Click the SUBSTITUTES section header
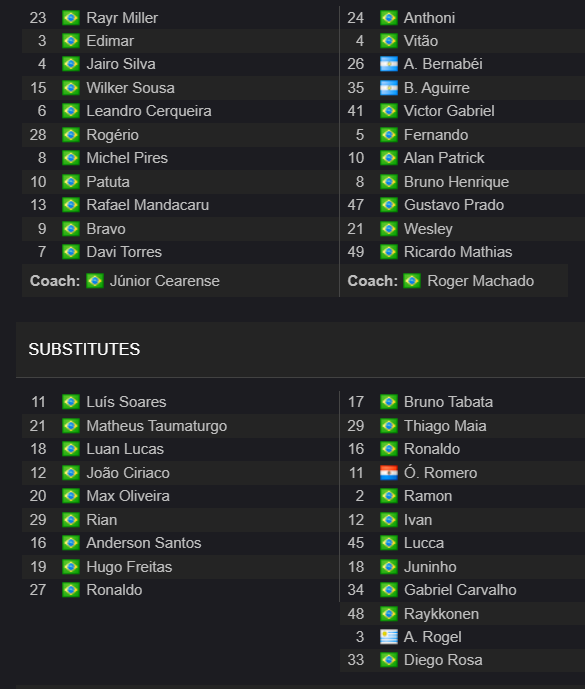 84,349
